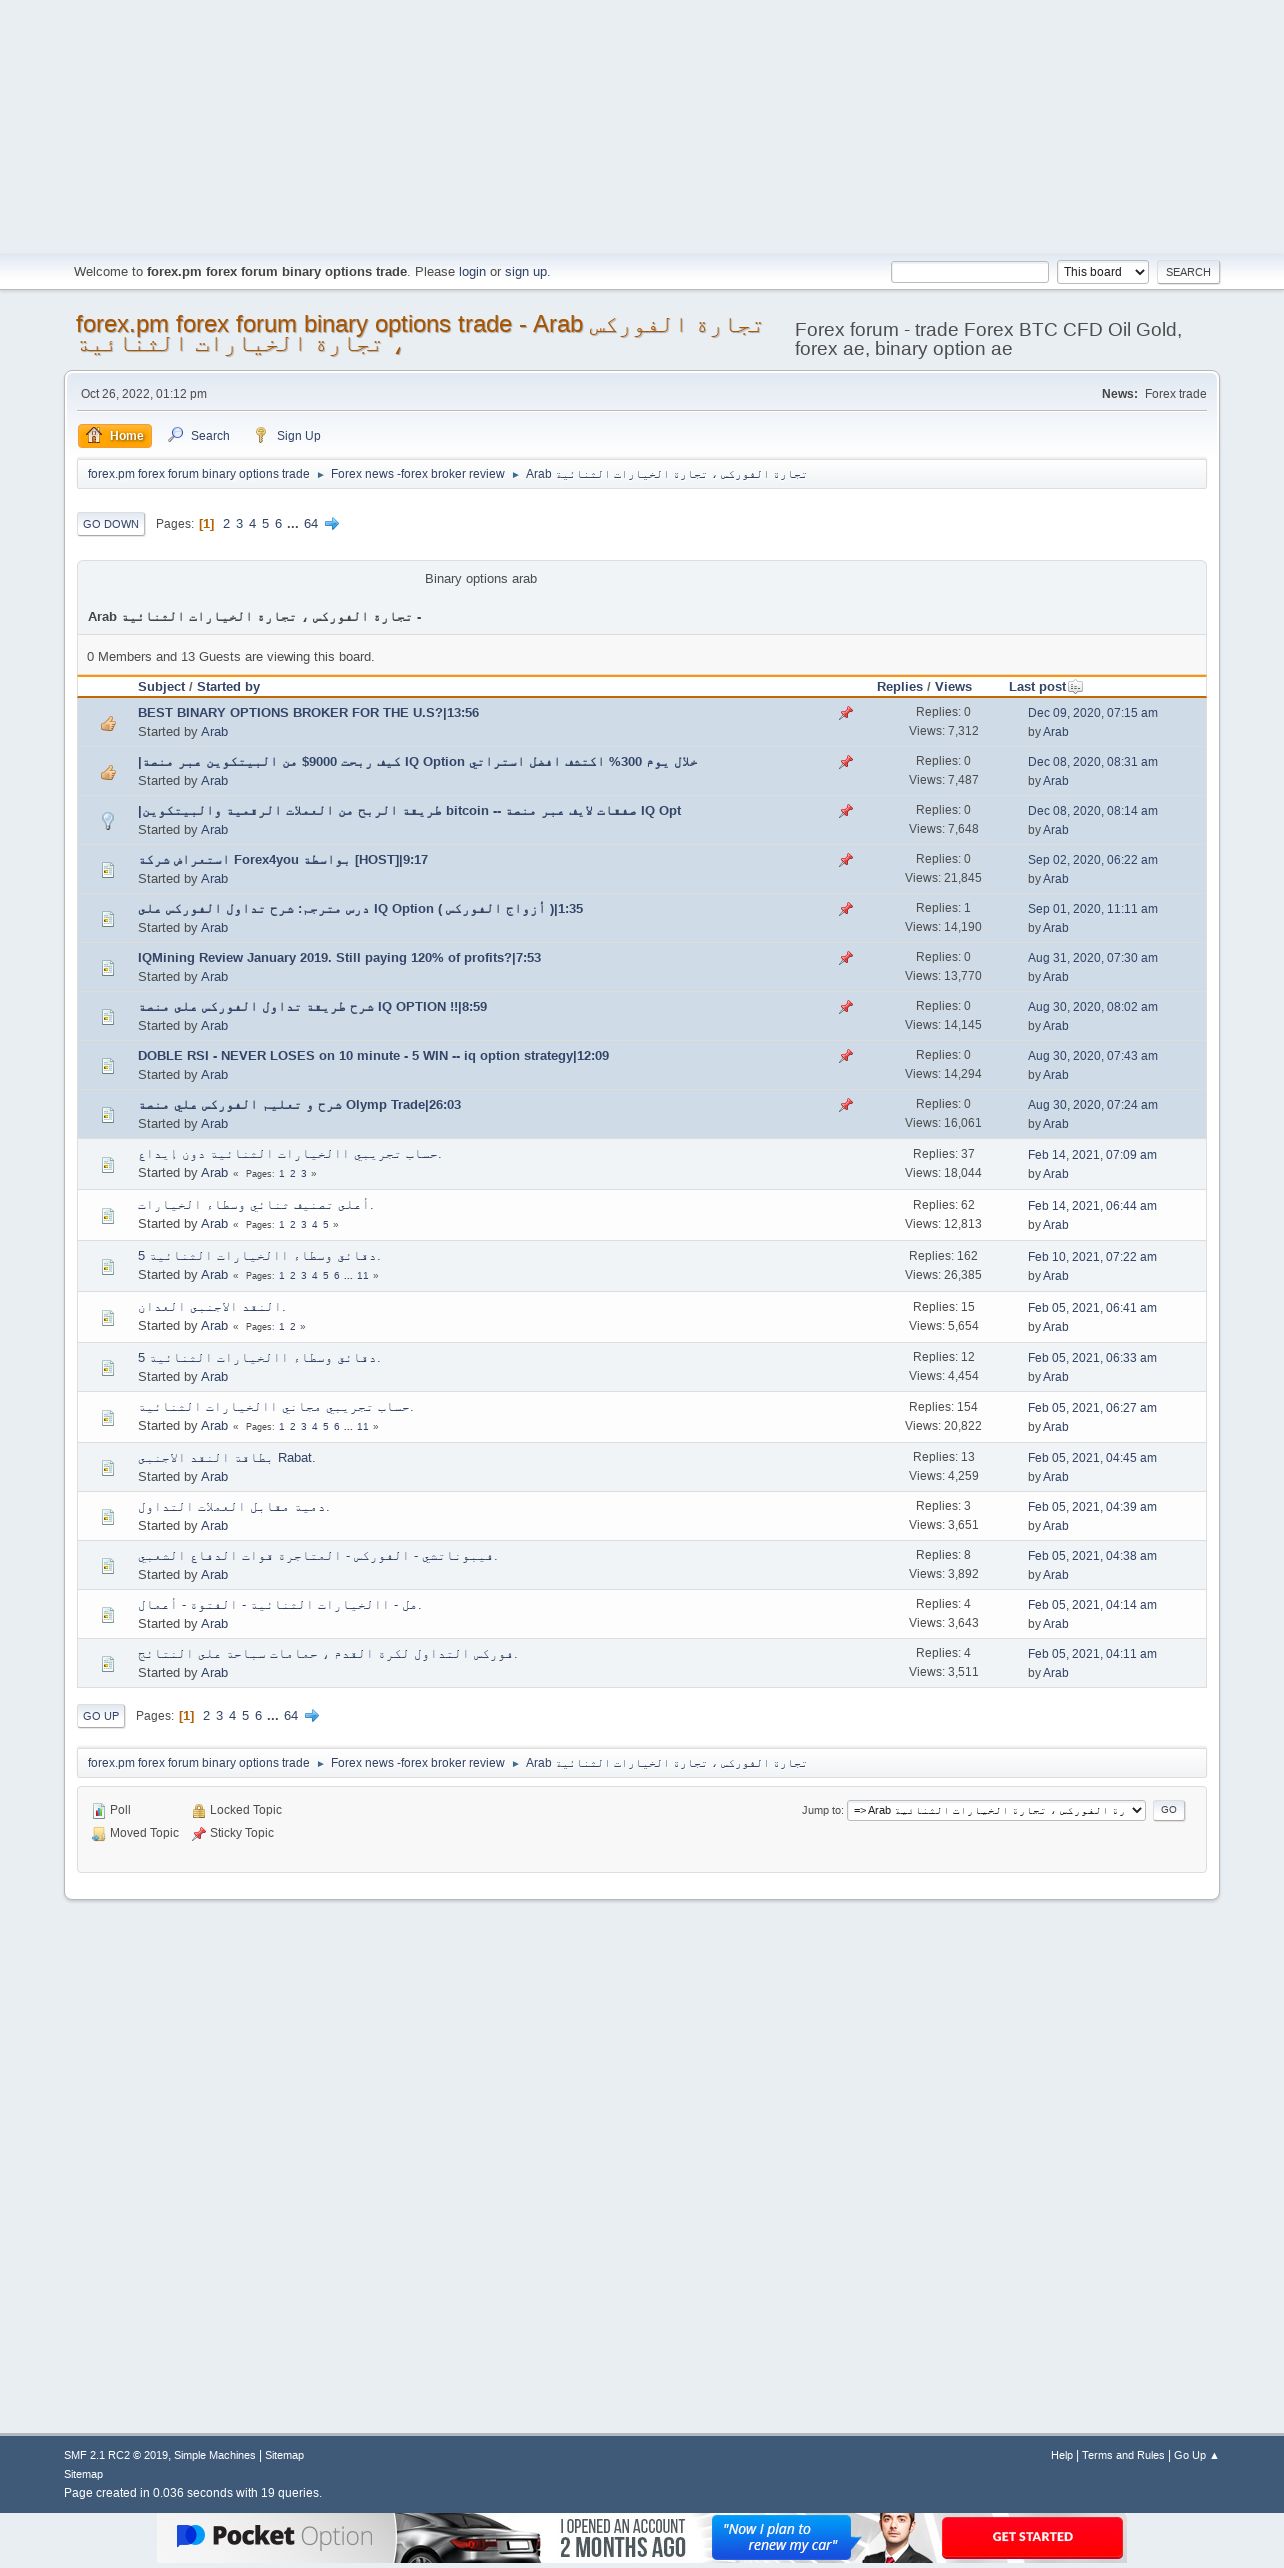Open the Help footer link
The image size is (1284, 2568).
1061,2455
